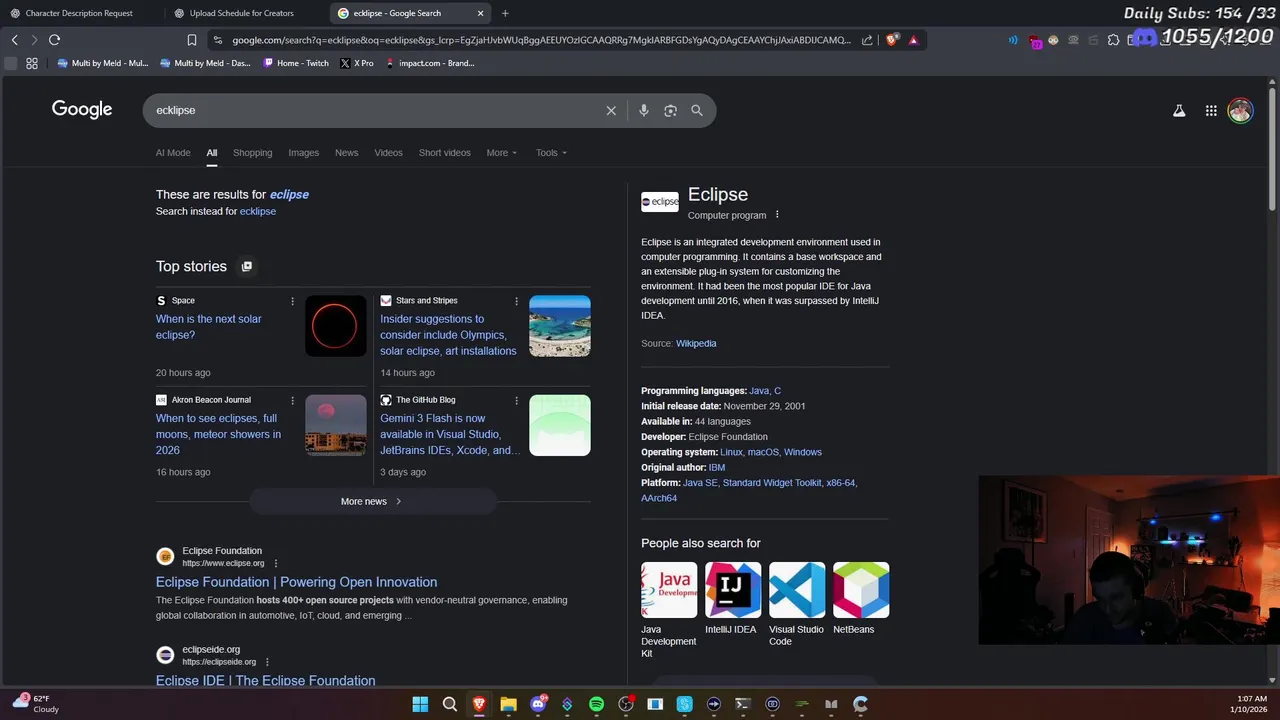Viewport: 1280px width, 720px height.
Task: Open Windows taskbar search
Action: pos(450,704)
